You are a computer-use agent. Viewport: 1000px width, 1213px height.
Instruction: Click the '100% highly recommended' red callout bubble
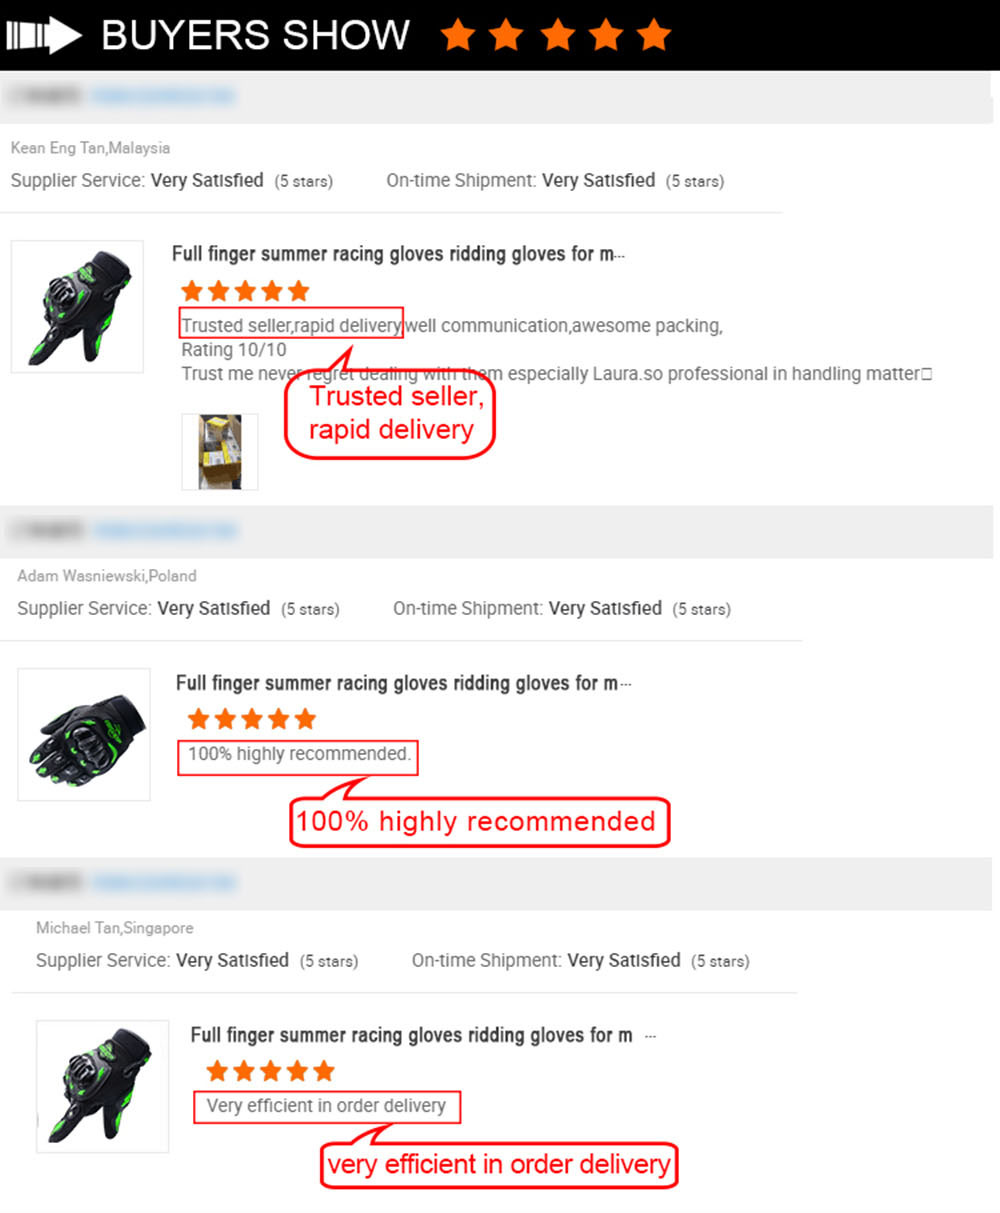pyautogui.click(x=479, y=822)
